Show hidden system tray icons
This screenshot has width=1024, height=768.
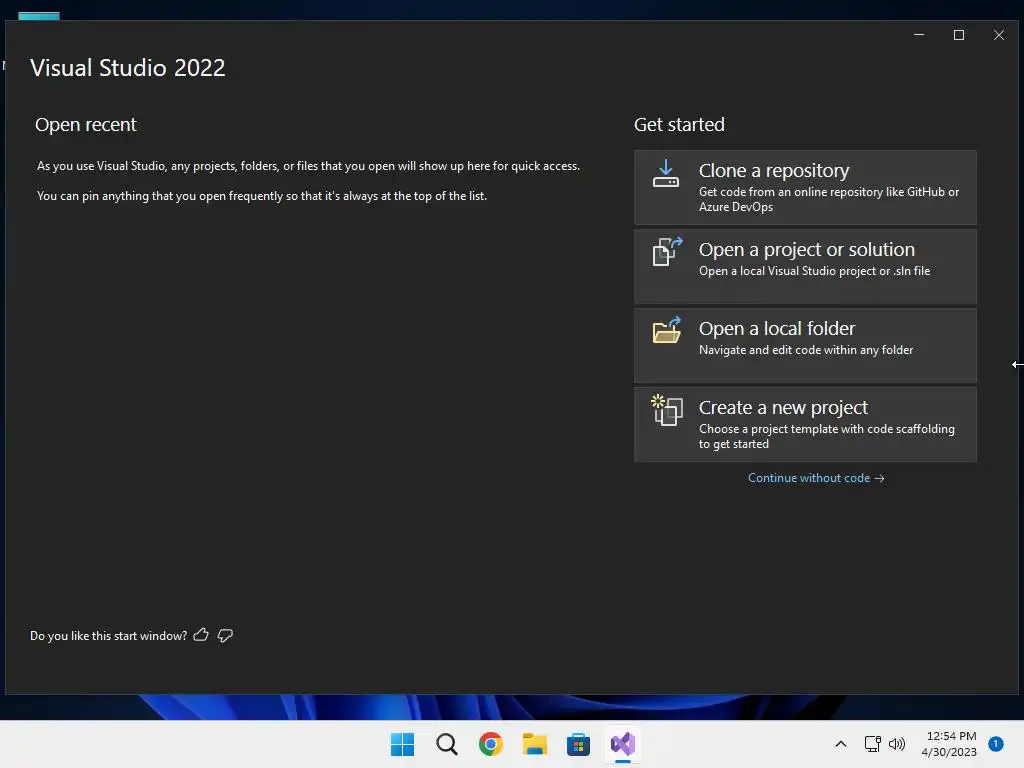click(841, 744)
